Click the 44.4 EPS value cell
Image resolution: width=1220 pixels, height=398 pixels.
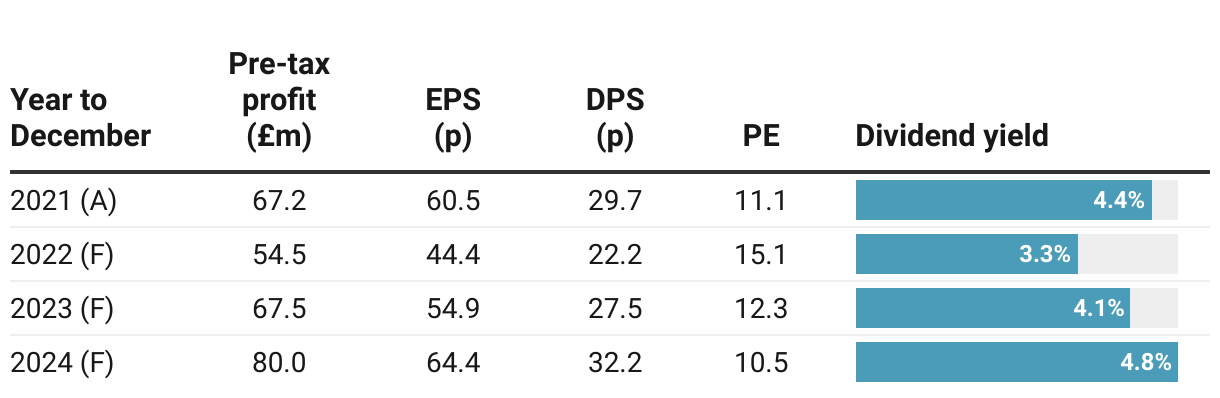tap(453, 255)
